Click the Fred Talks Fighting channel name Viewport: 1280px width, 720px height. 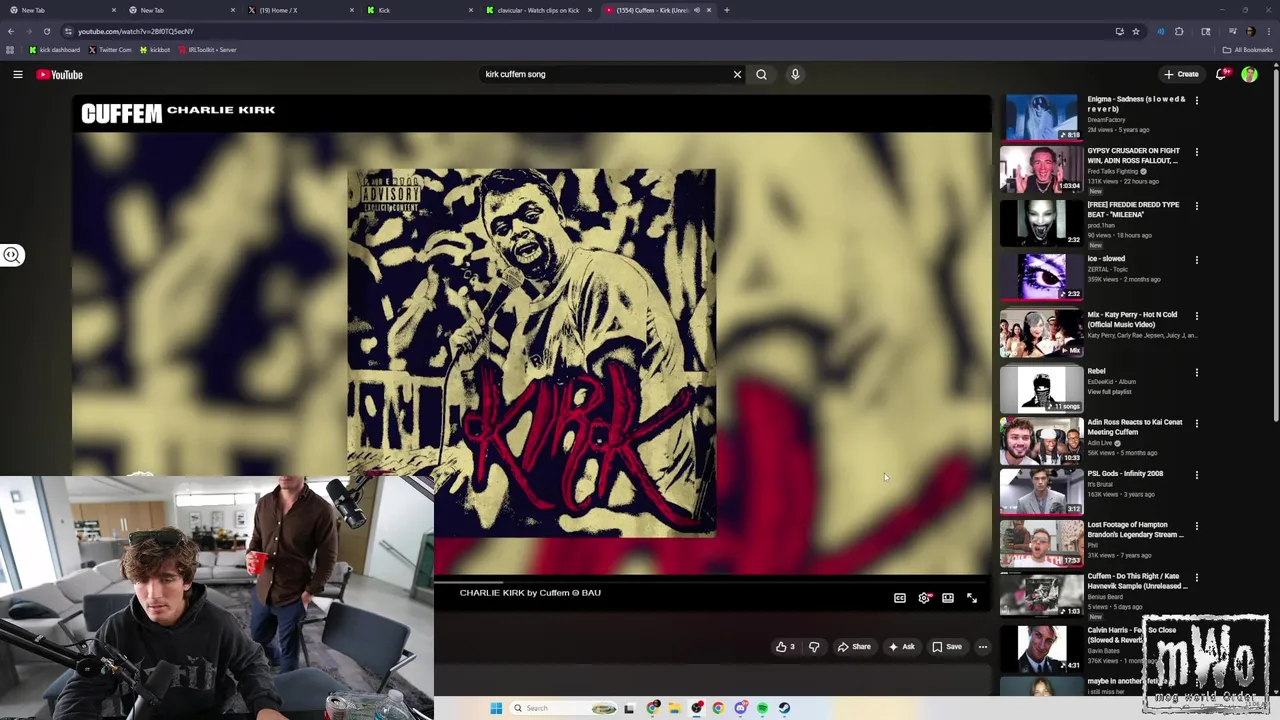coord(1113,171)
